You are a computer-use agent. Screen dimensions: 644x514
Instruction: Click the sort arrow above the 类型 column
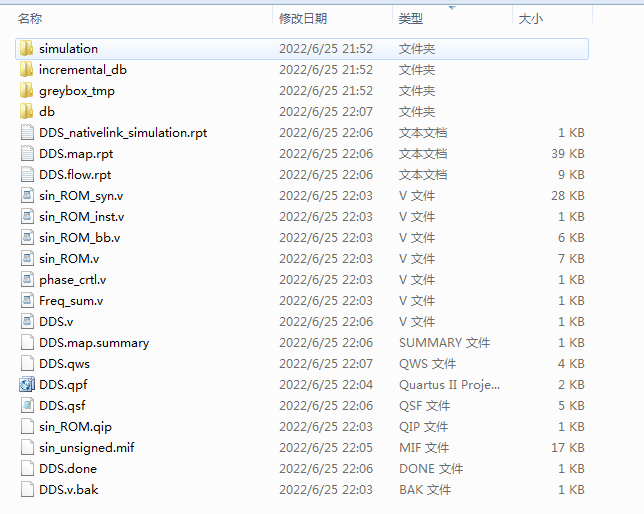[452, 8]
